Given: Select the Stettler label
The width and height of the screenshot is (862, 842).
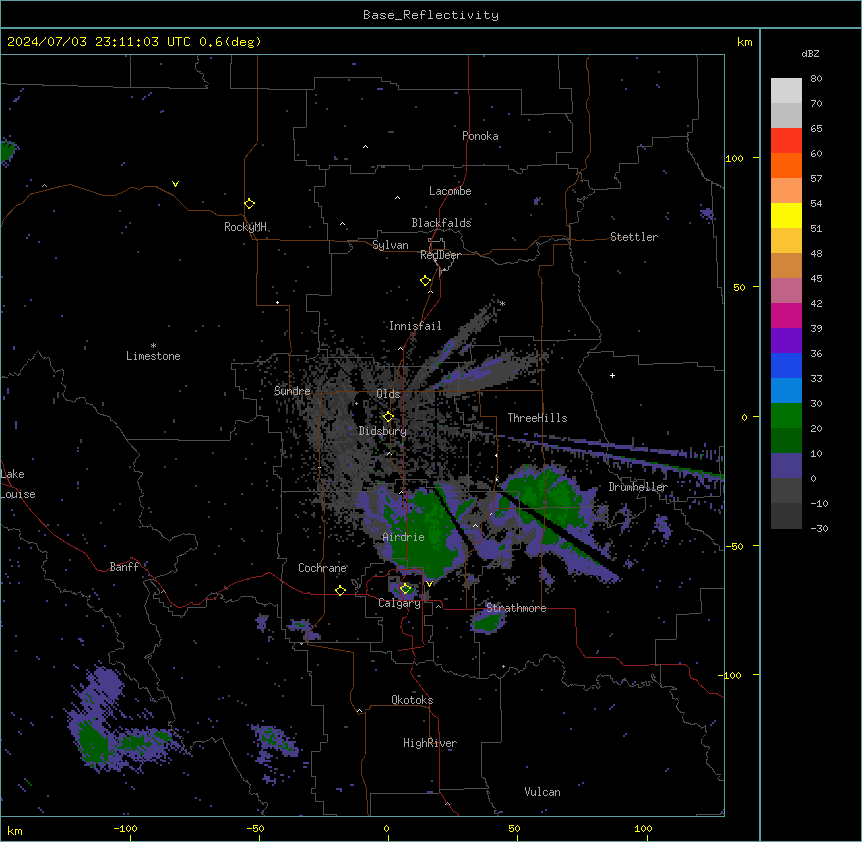Looking at the screenshot, I should (634, 237).
